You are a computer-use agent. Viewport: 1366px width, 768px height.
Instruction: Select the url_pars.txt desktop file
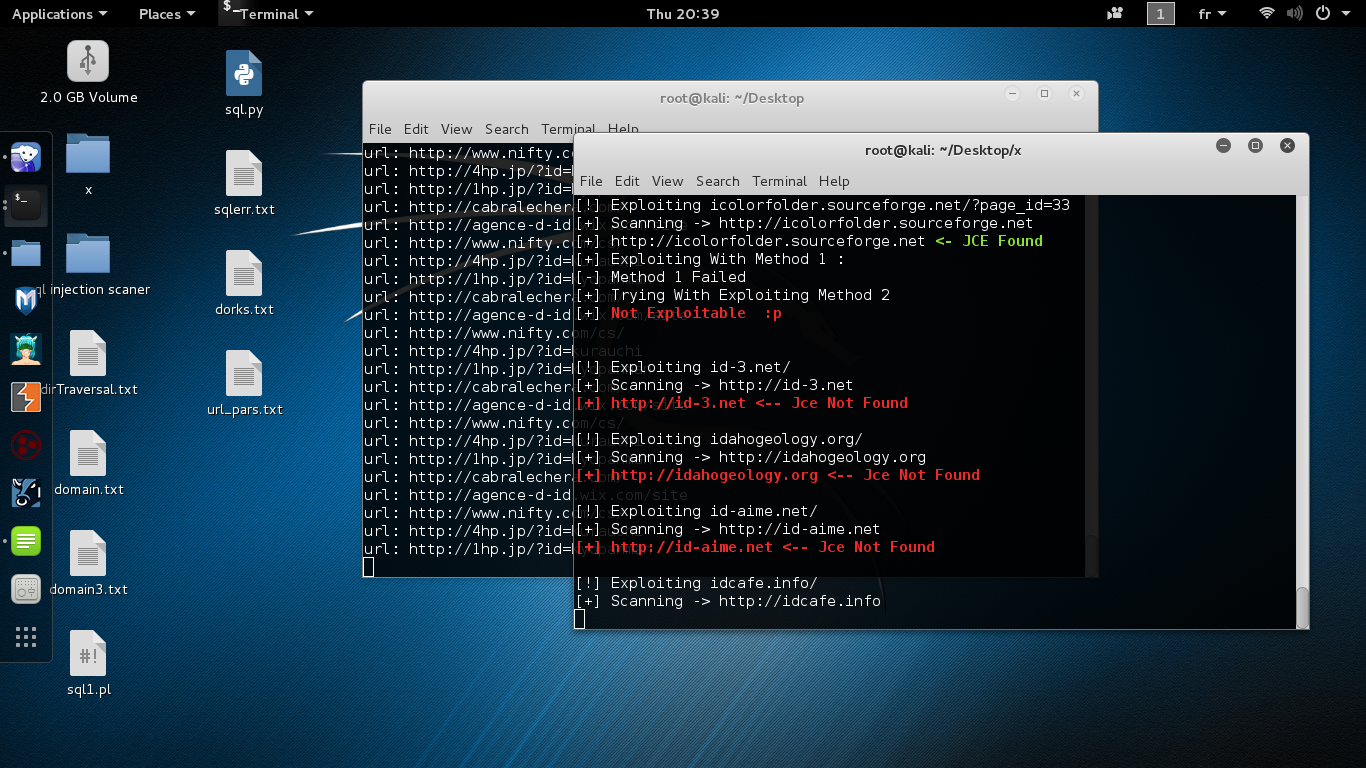[x=244, y=384]
